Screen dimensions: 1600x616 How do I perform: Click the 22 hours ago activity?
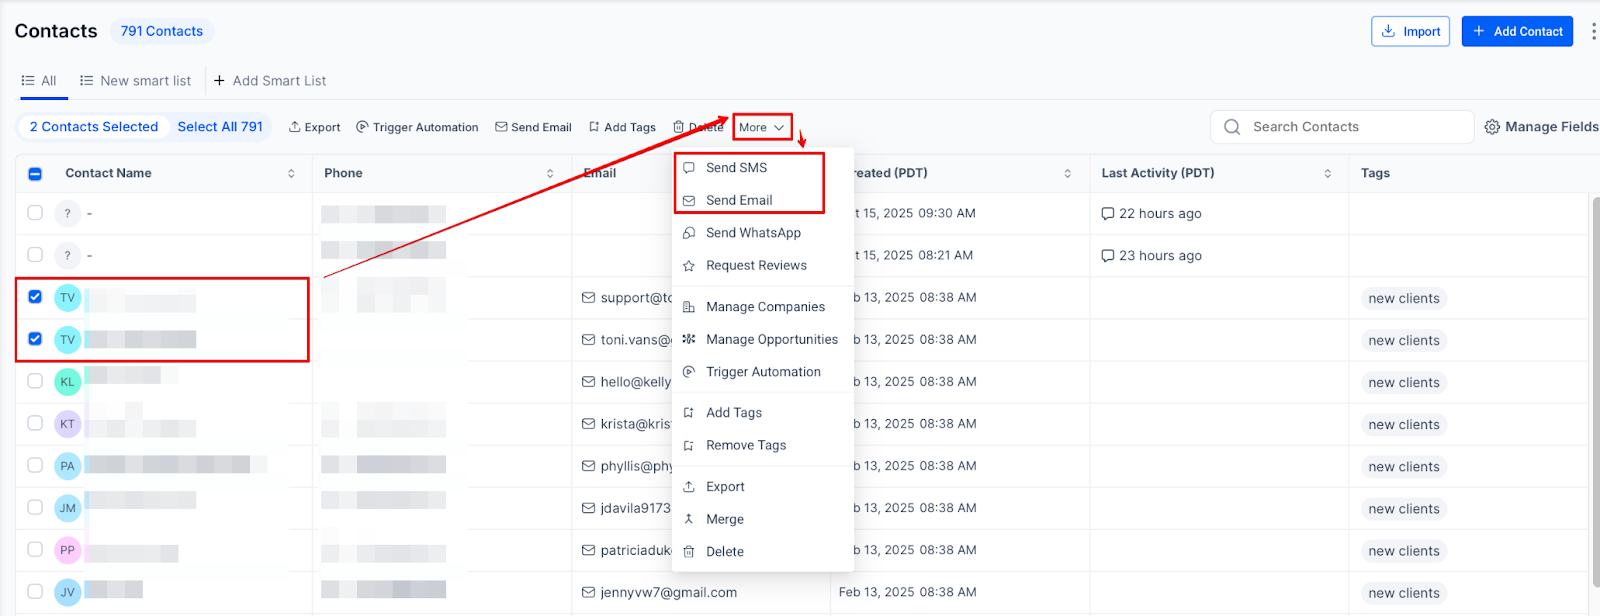point(1151,214)
